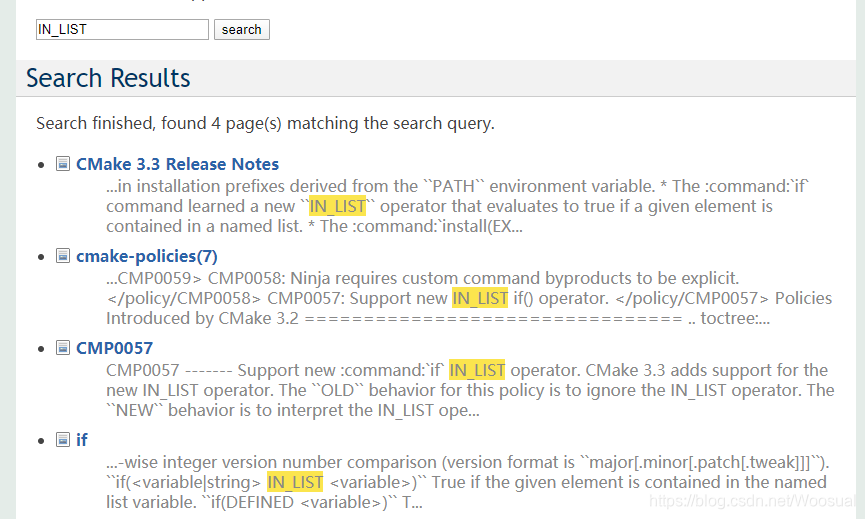Click the search button
Viewport: 865px width, 519px height.
pyautogui.click(x=242, y=29)
